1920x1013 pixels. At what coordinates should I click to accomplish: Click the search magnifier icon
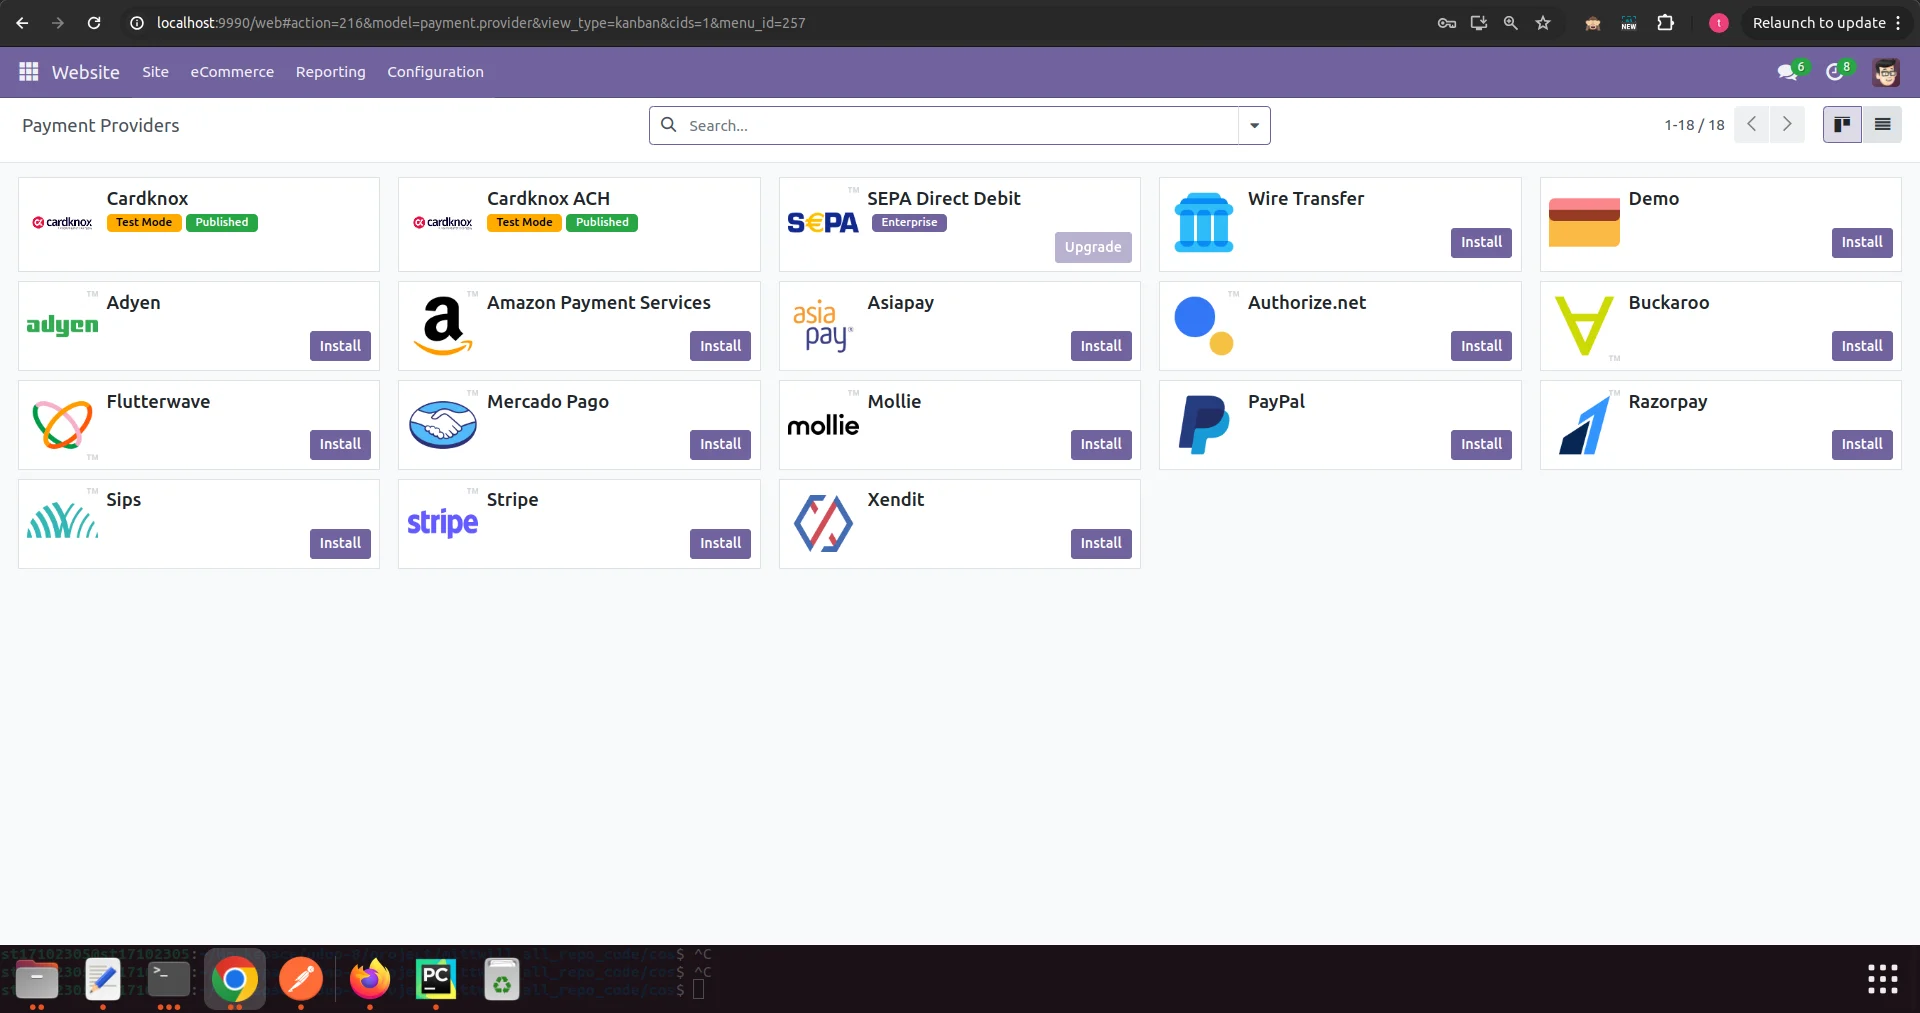[x=669, y=125]
